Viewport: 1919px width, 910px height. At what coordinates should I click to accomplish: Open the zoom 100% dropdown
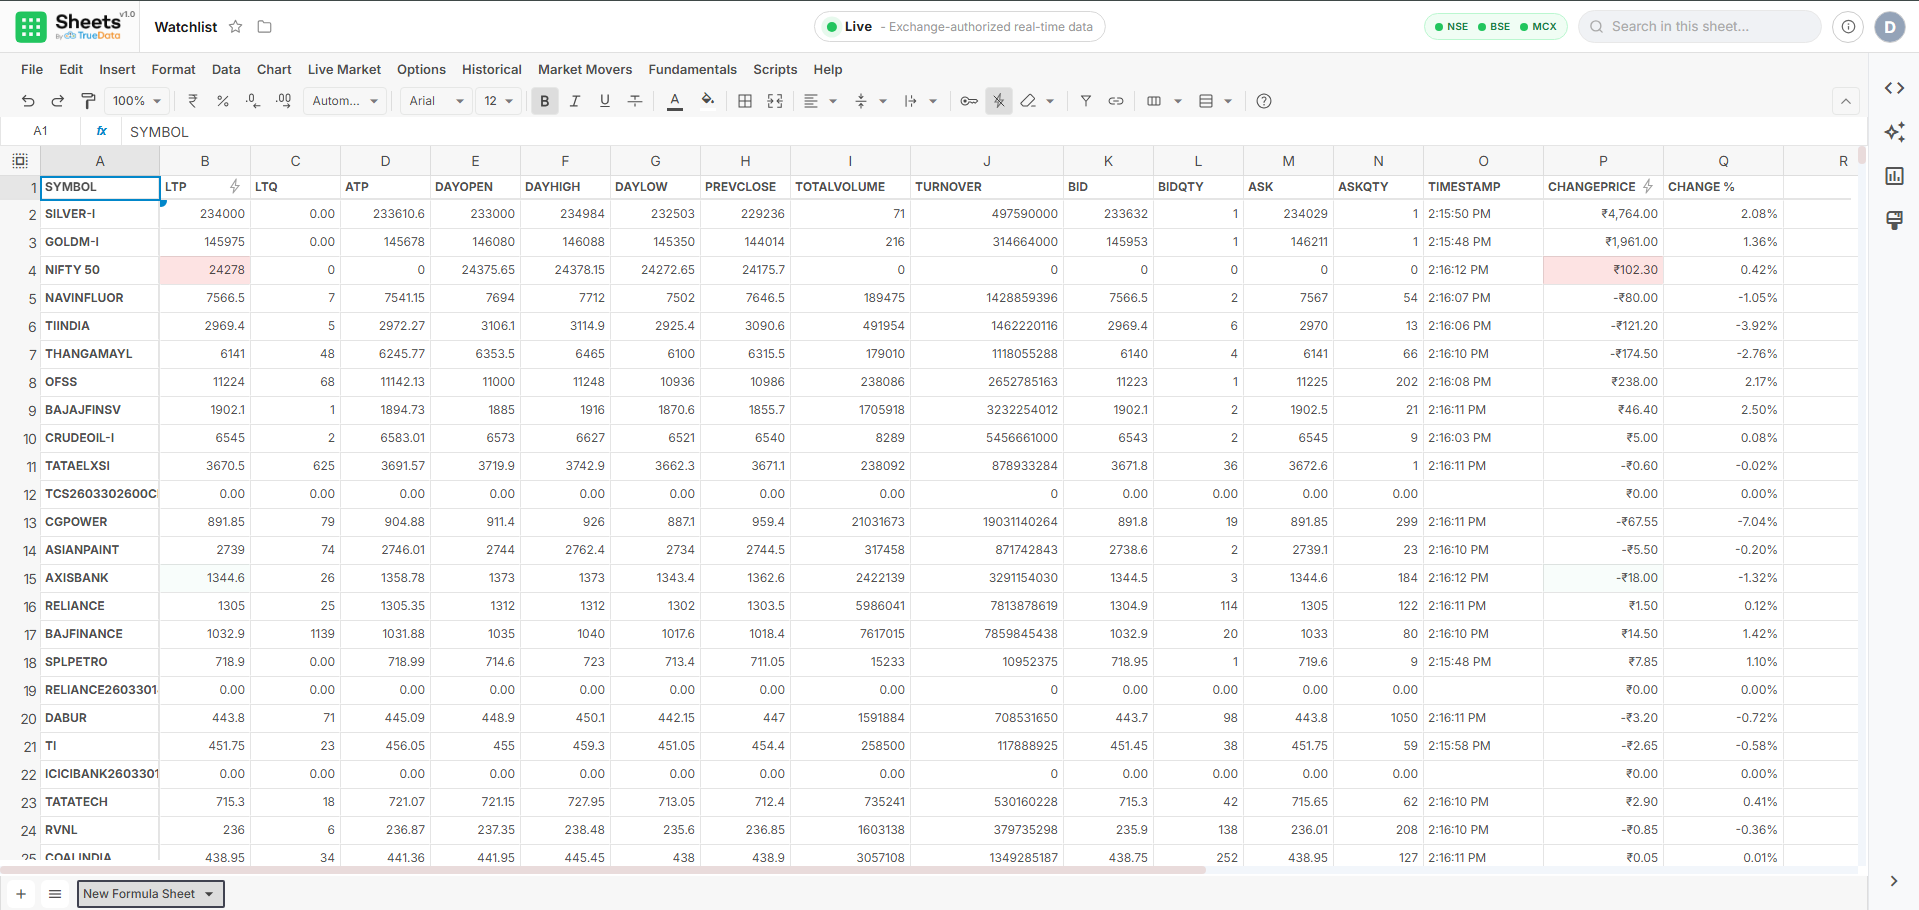(x=136, y=101)
